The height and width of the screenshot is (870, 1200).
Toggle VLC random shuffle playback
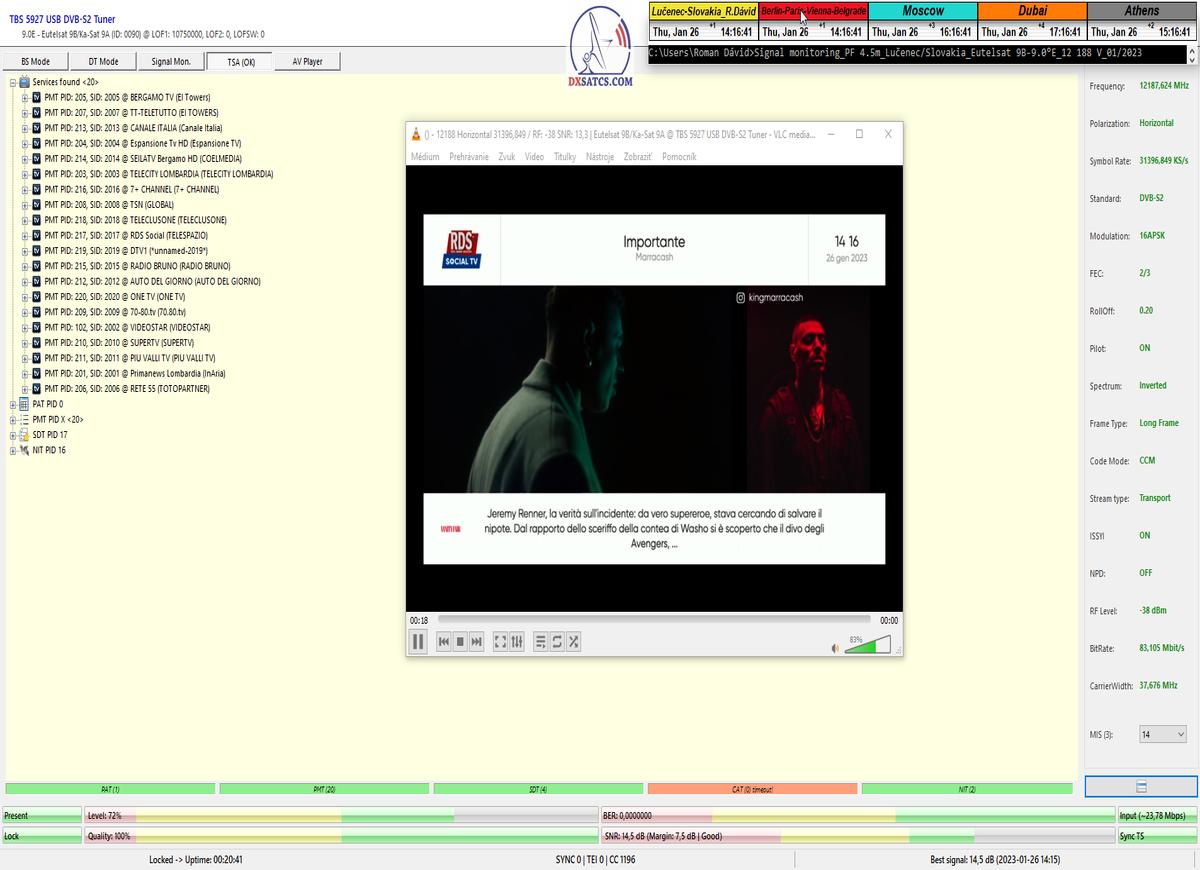pyautogui.click(x=574, y=642)
